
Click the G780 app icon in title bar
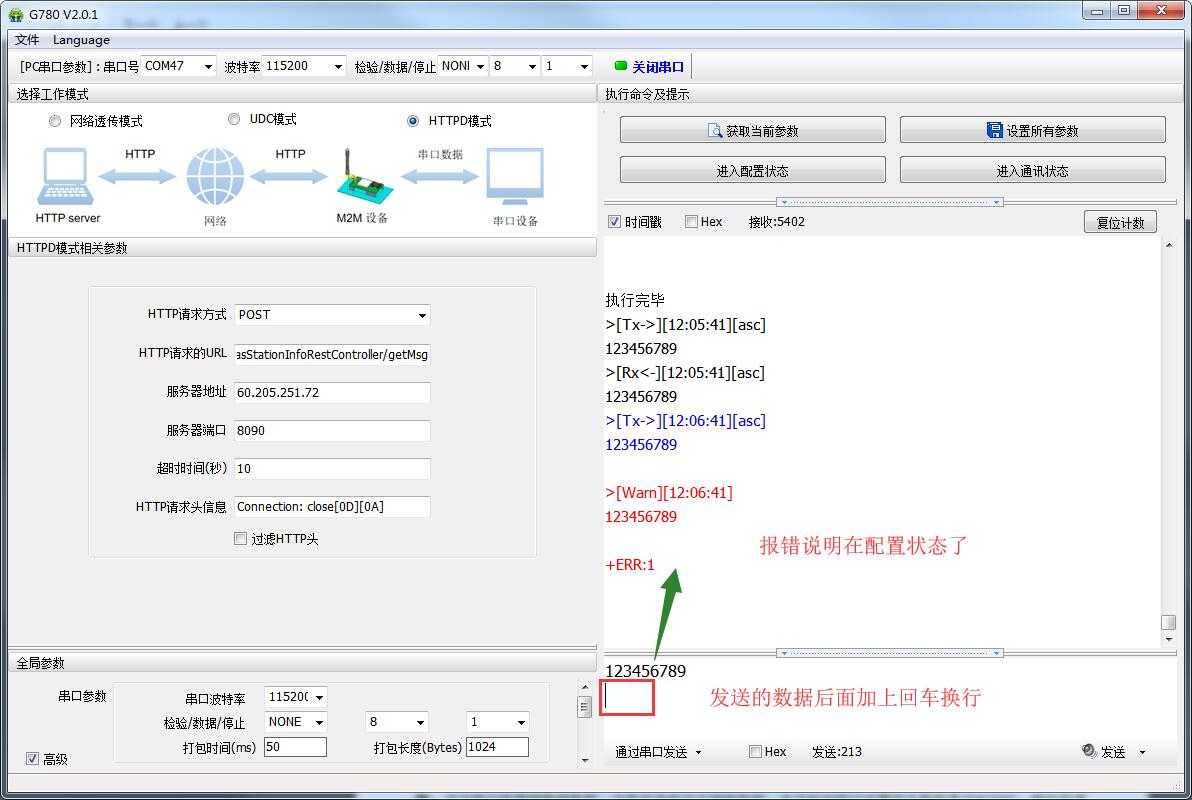[16, 14]
